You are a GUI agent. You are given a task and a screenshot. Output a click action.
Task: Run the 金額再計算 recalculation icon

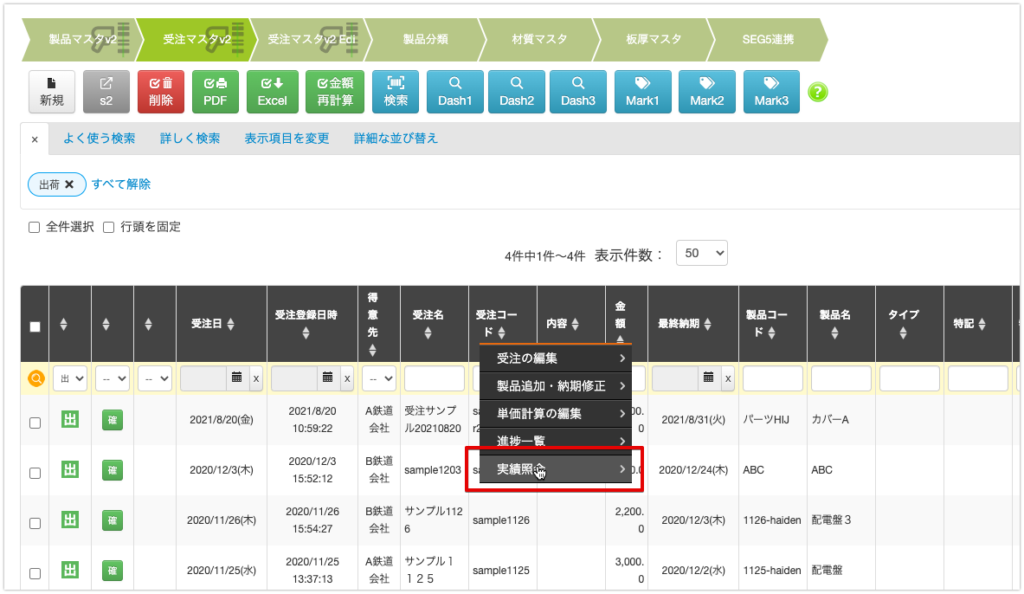coord(334,91)
